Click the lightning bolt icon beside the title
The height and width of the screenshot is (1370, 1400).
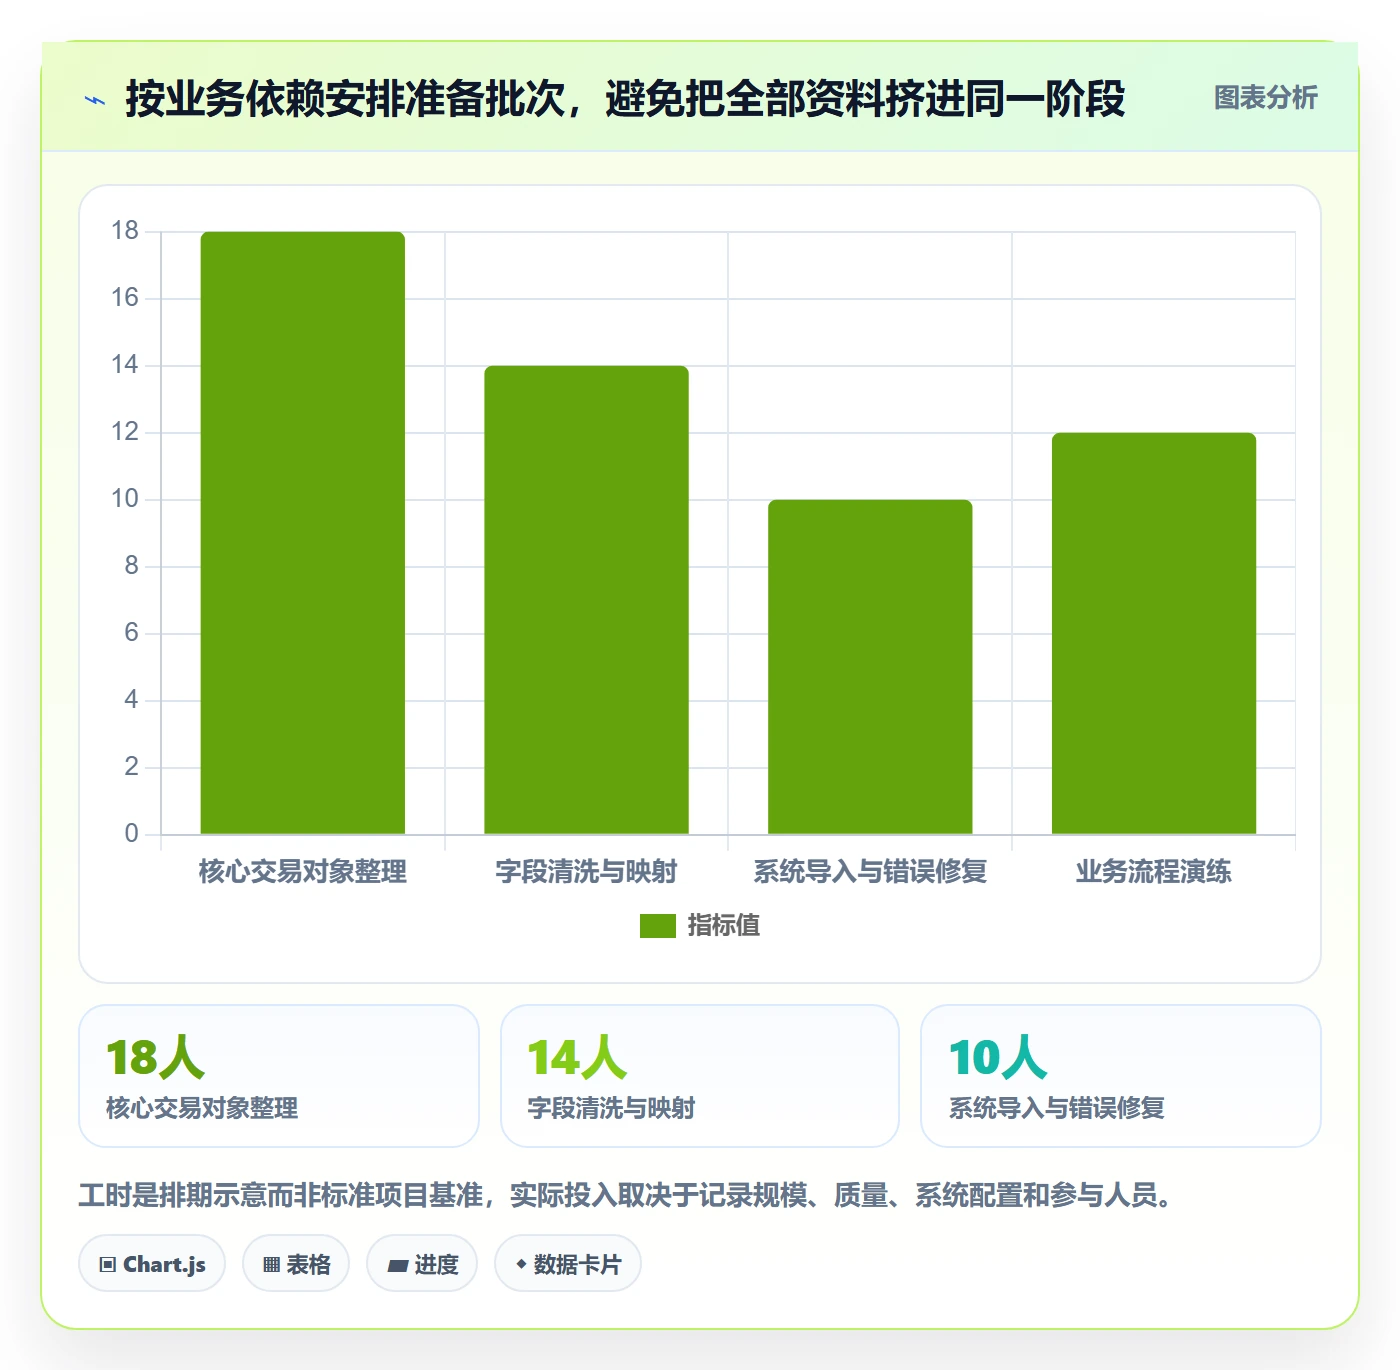95,100
